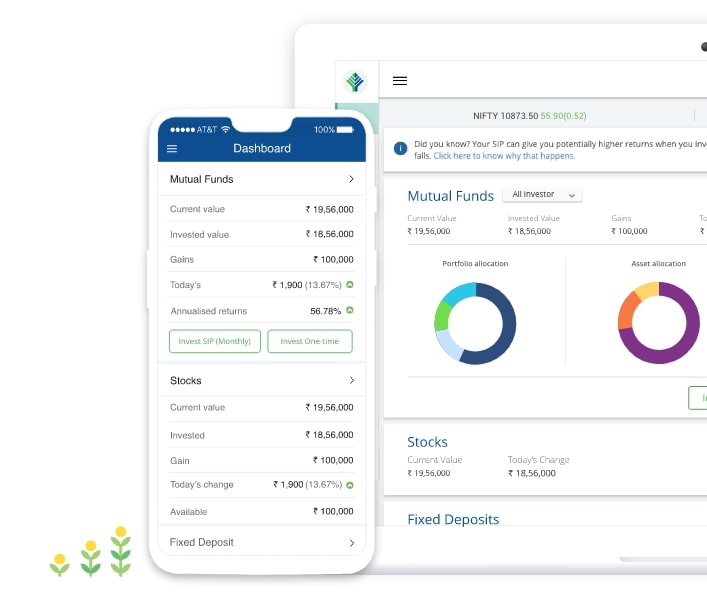
Task: Tap Mutual Funds section title on phone
Action: coord(202,179)
